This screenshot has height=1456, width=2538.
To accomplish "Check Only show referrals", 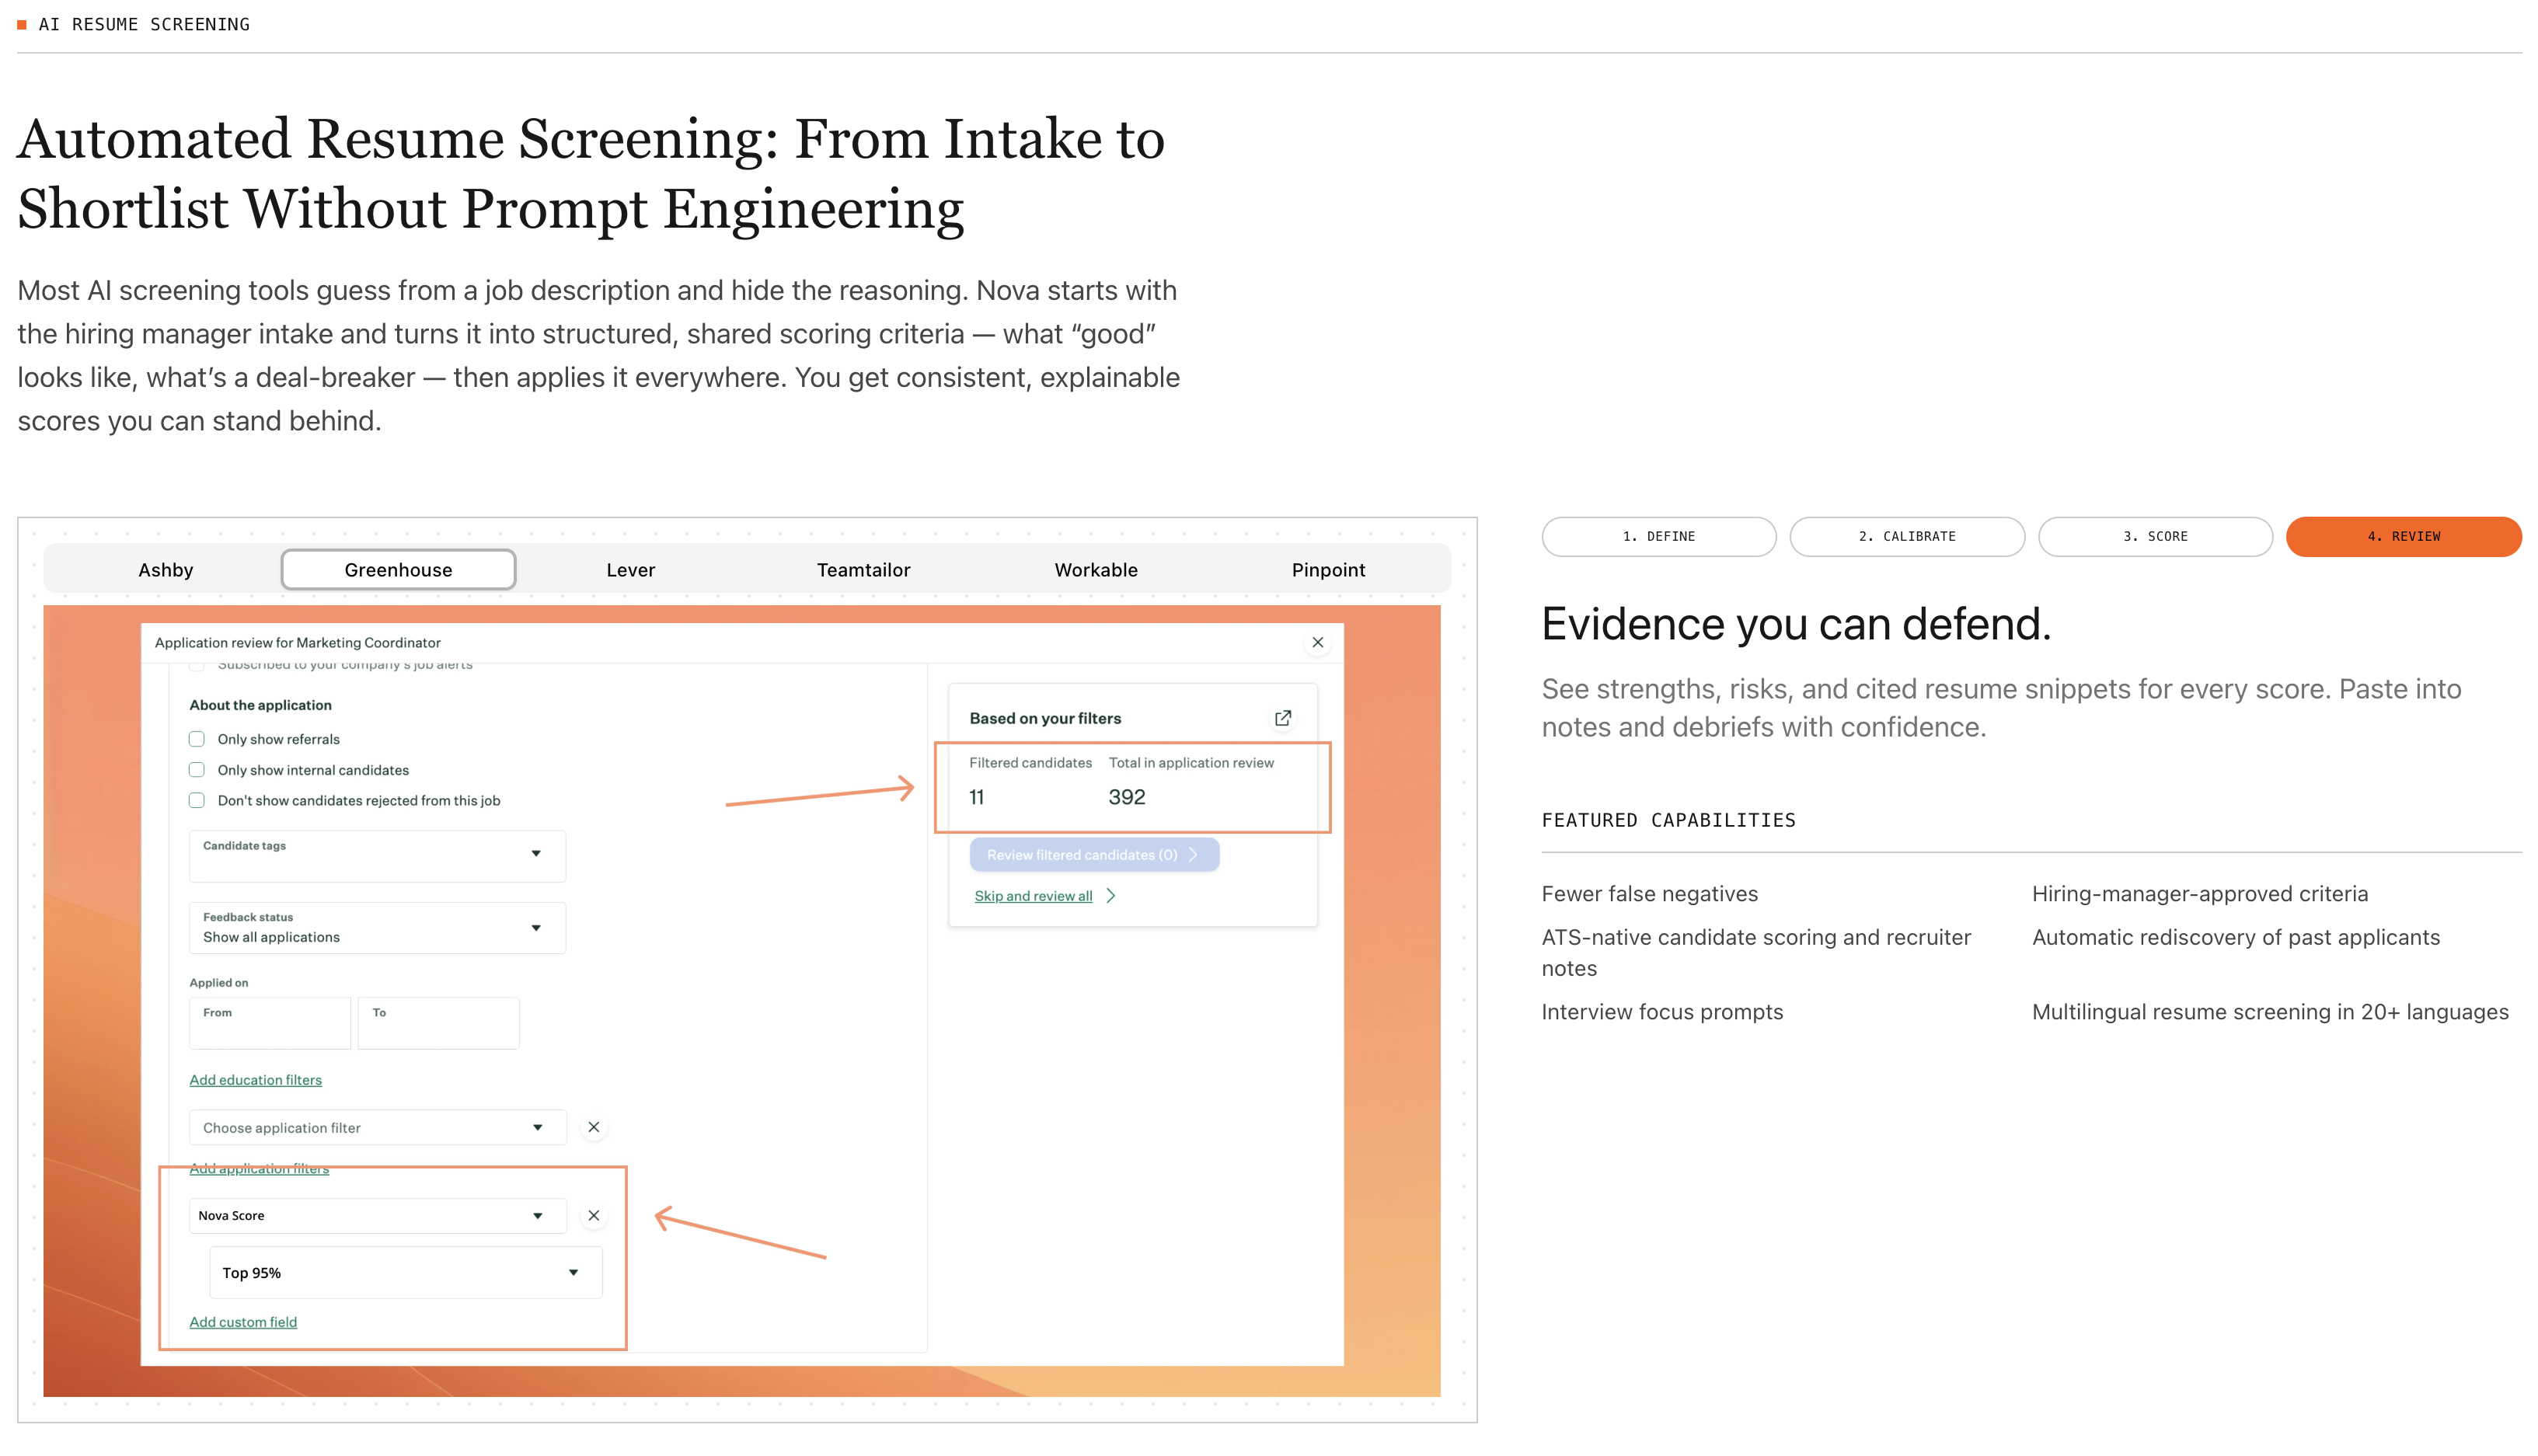I will (197, 739).
